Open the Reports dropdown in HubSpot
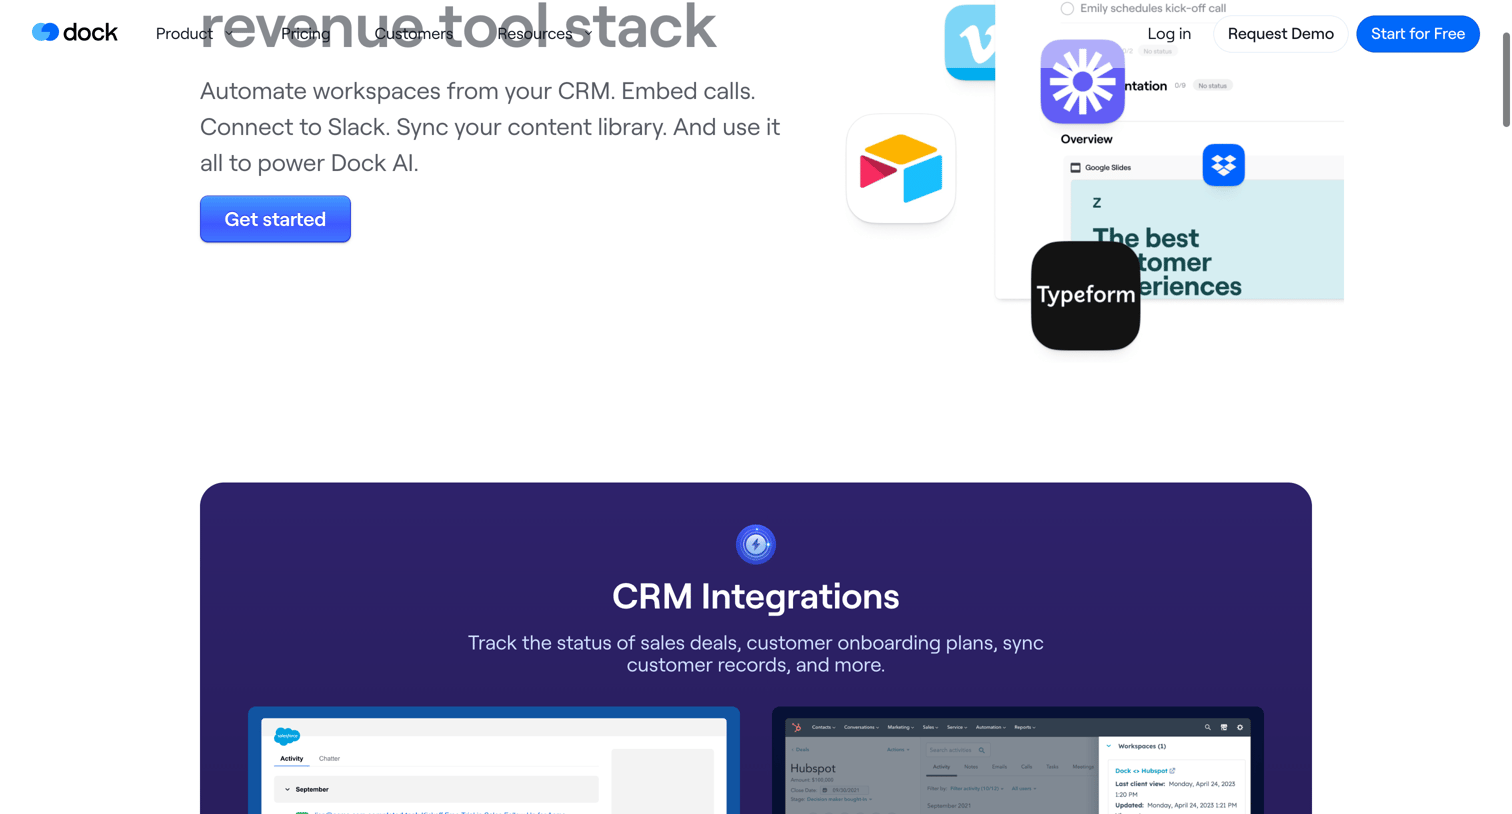The image size is (1512, 814). pyautogui.click(x=1025, y=727)
